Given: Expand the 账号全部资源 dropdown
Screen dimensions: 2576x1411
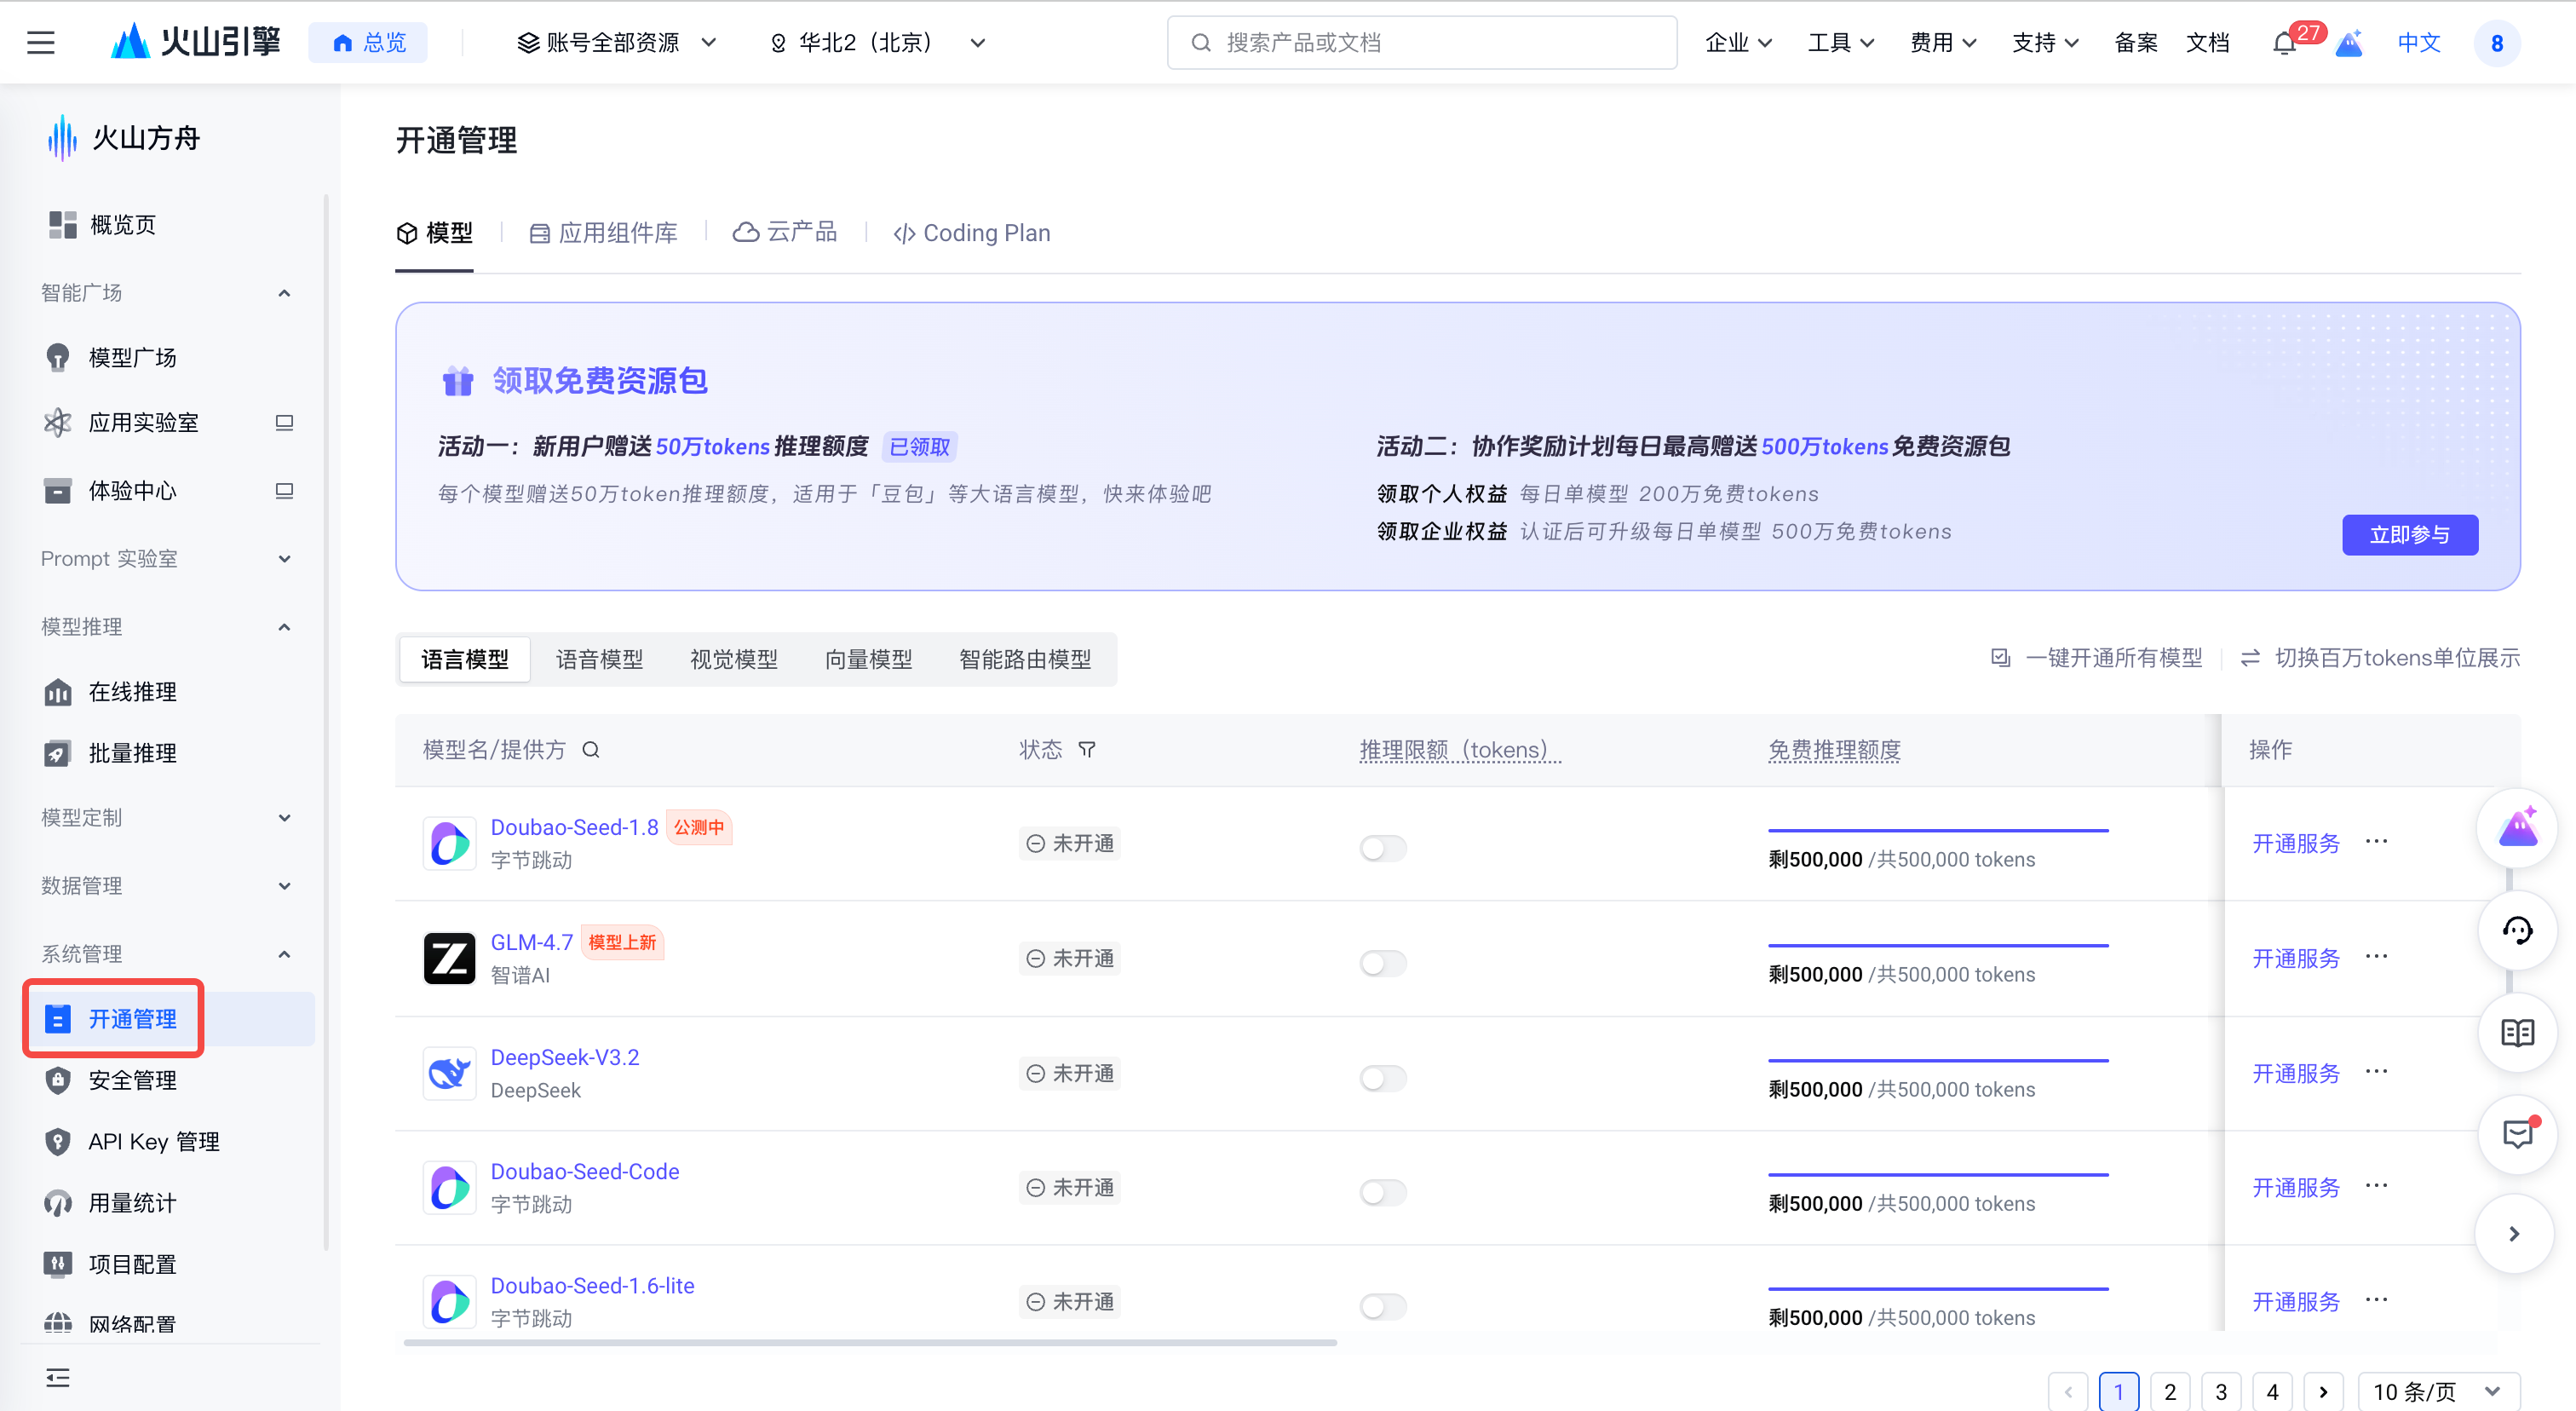Looking at the screenshot, I should pyautogui.click(x=616, y=43).
